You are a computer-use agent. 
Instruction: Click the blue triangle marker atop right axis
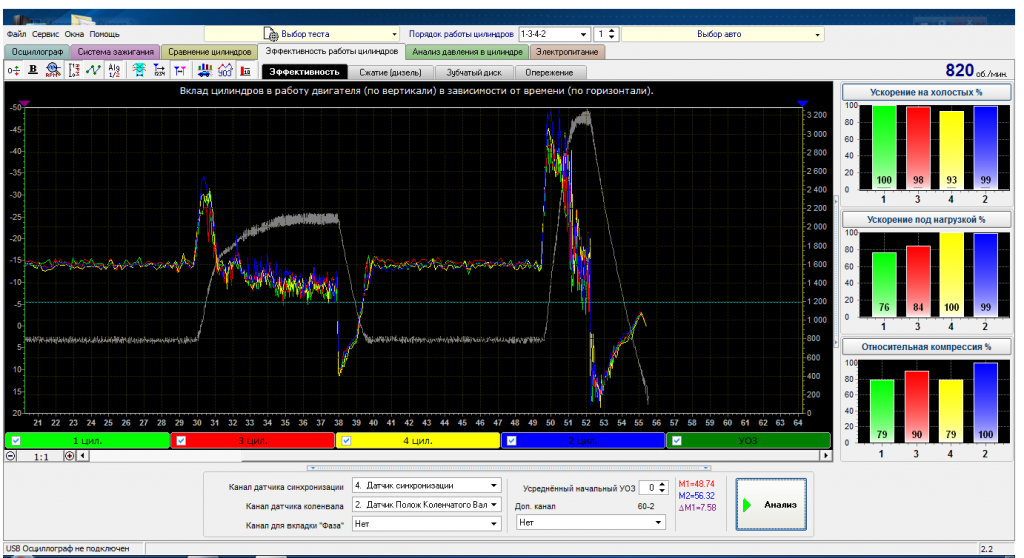[x=803, y=103]
